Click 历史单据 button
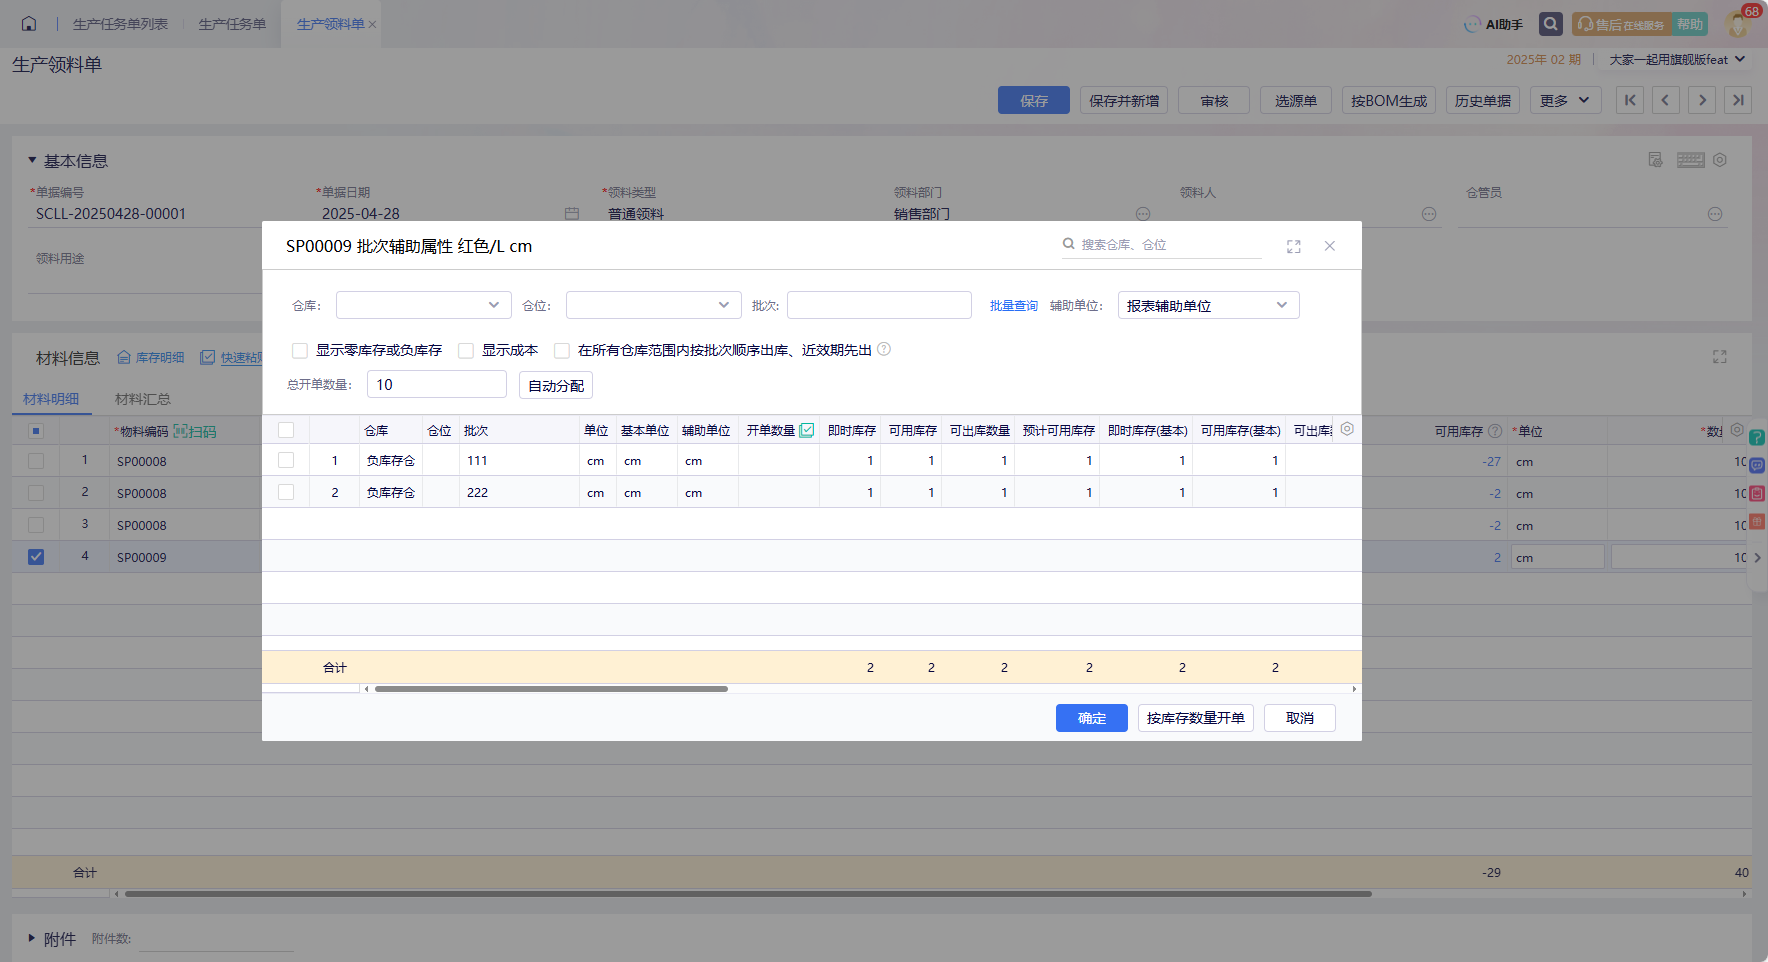1768x962 pixels. click(x=1483, y=100)
